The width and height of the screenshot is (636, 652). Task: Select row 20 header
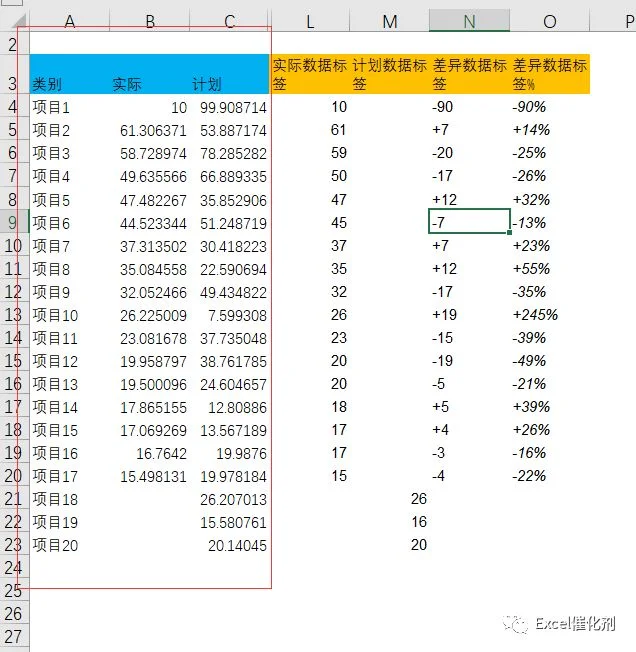point(14,476)
